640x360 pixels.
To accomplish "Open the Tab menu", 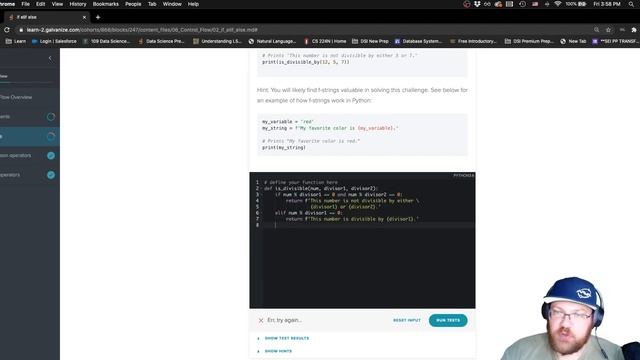I will [152, 4].
